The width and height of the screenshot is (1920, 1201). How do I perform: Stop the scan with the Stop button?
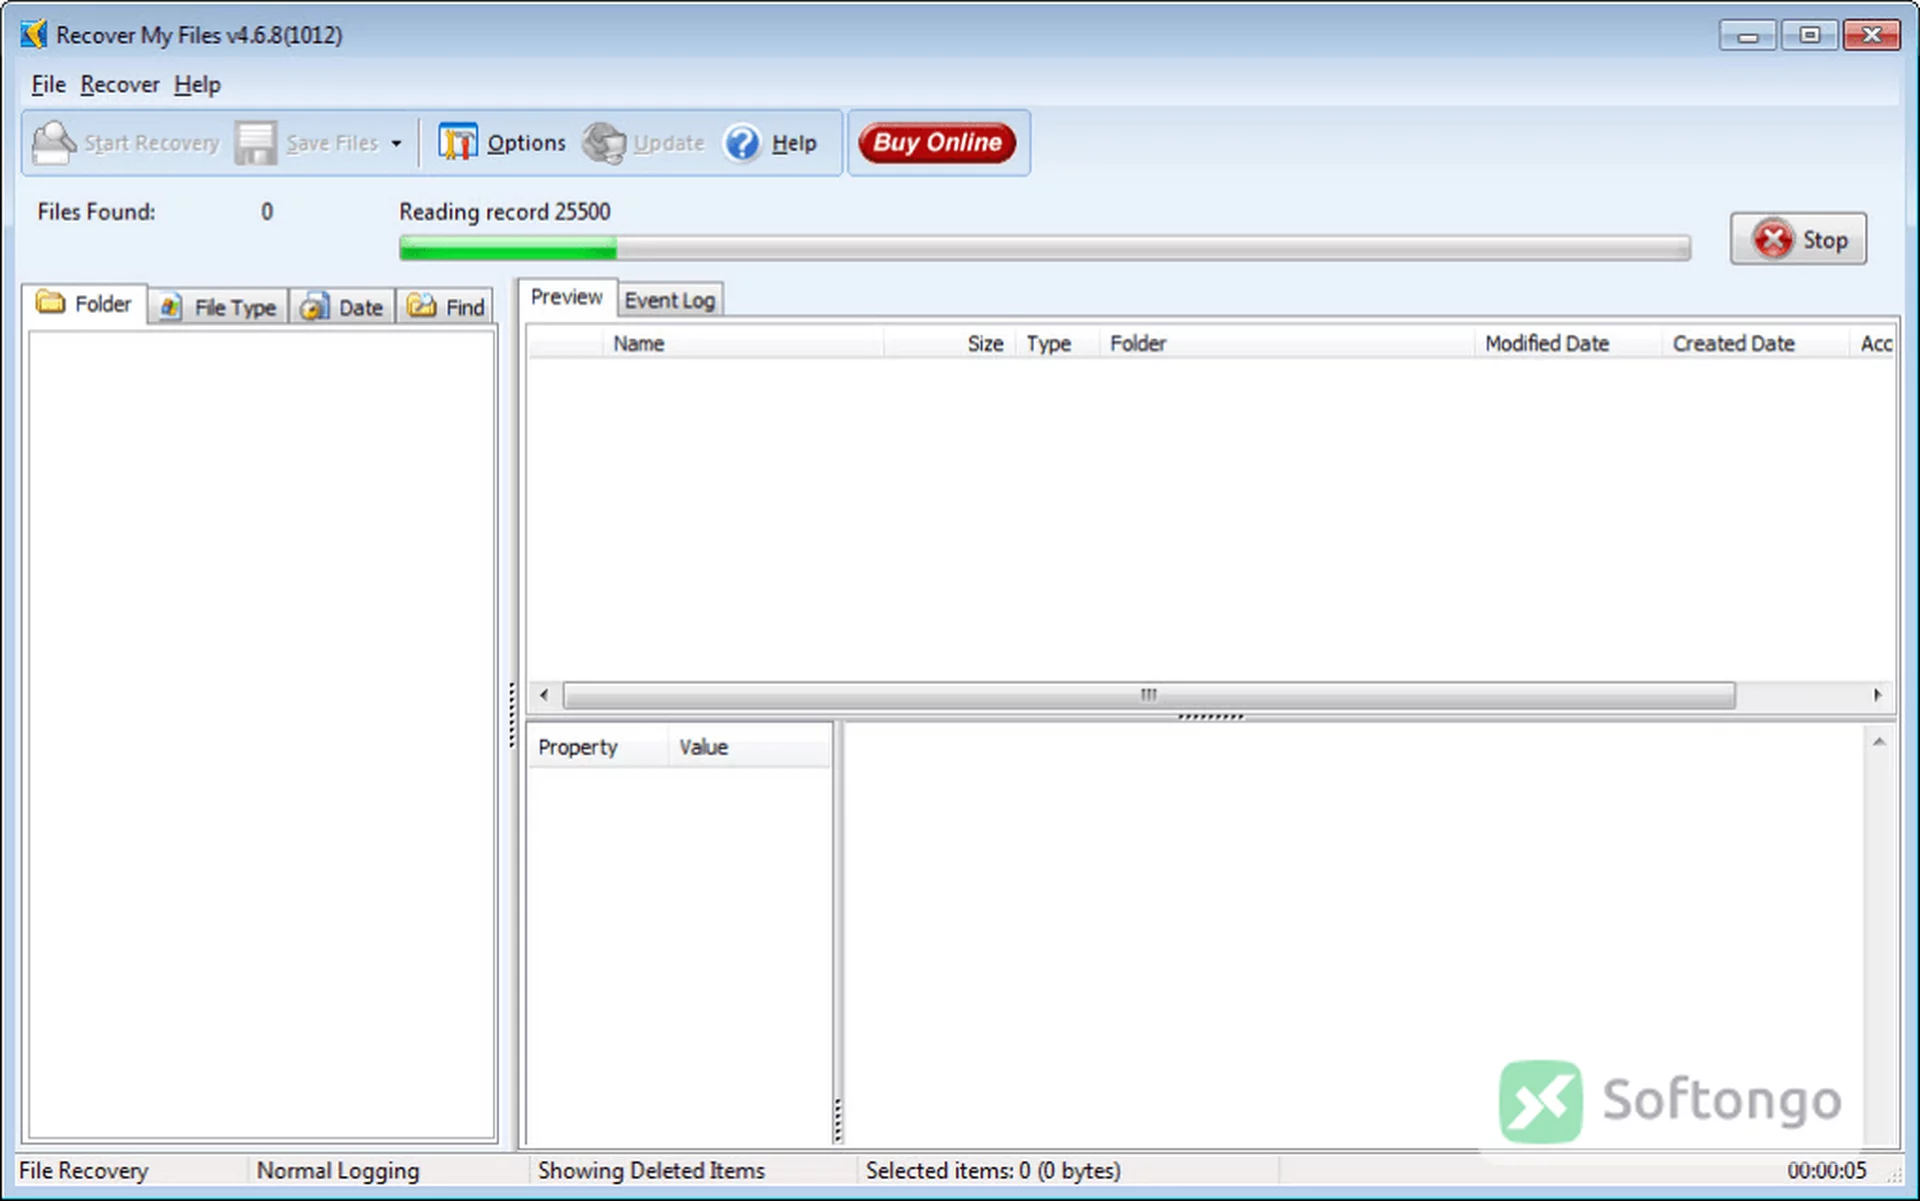pyautogui.click(x=1798, y=239)
